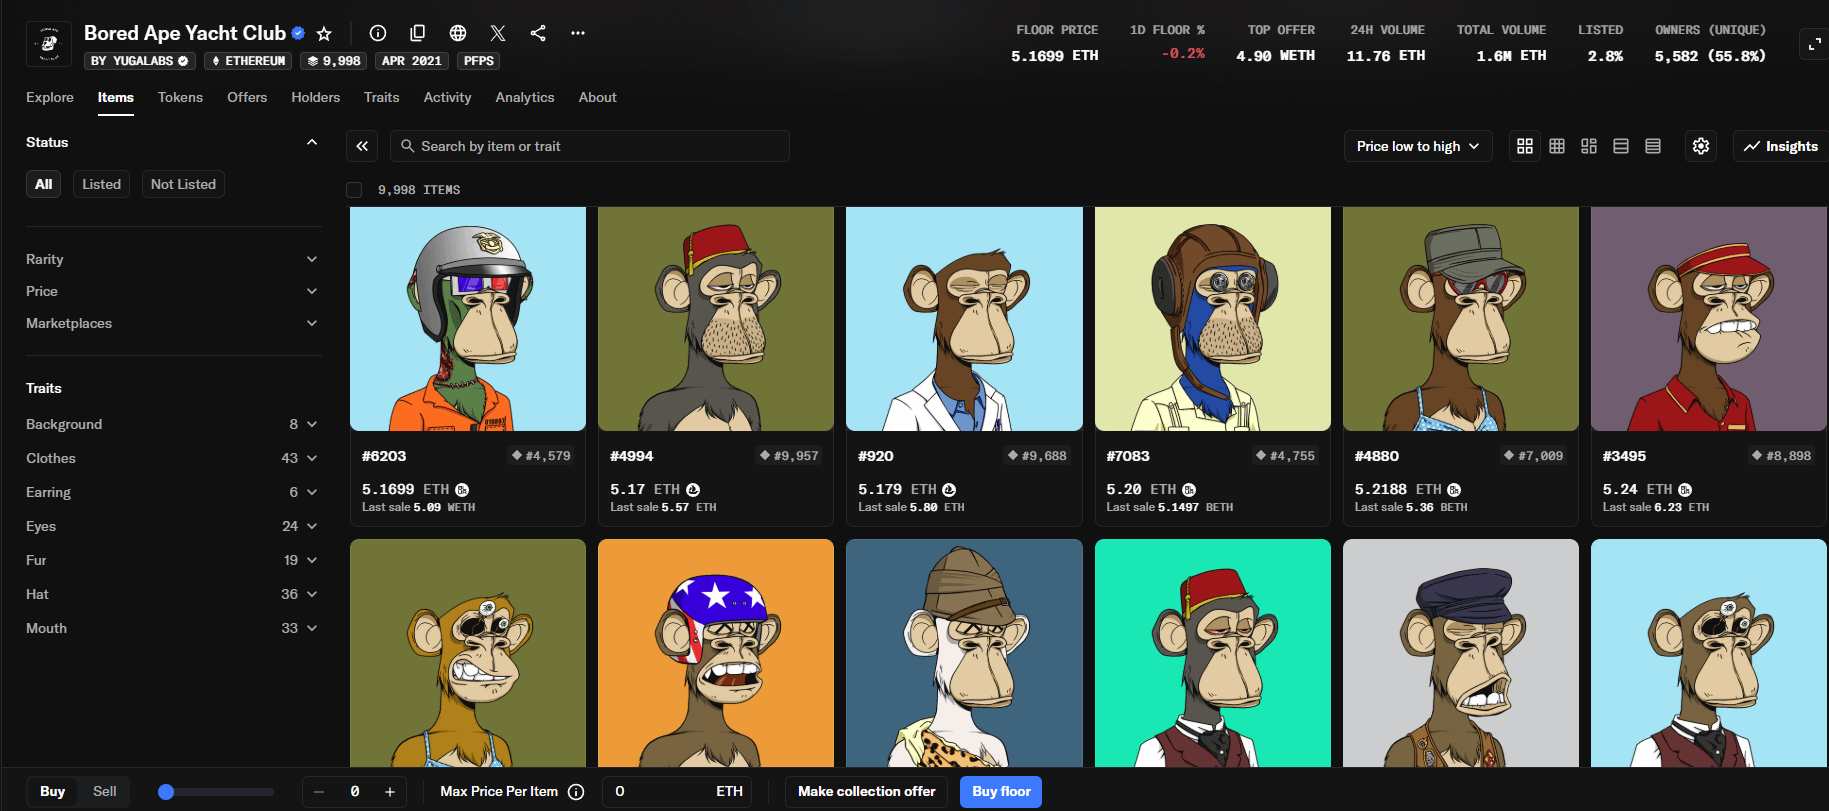This screenshot has height=811, width=1829.
Task: Click the rarity rank badge #9,957
Action: pyautogui.click(x=789, y=456)
